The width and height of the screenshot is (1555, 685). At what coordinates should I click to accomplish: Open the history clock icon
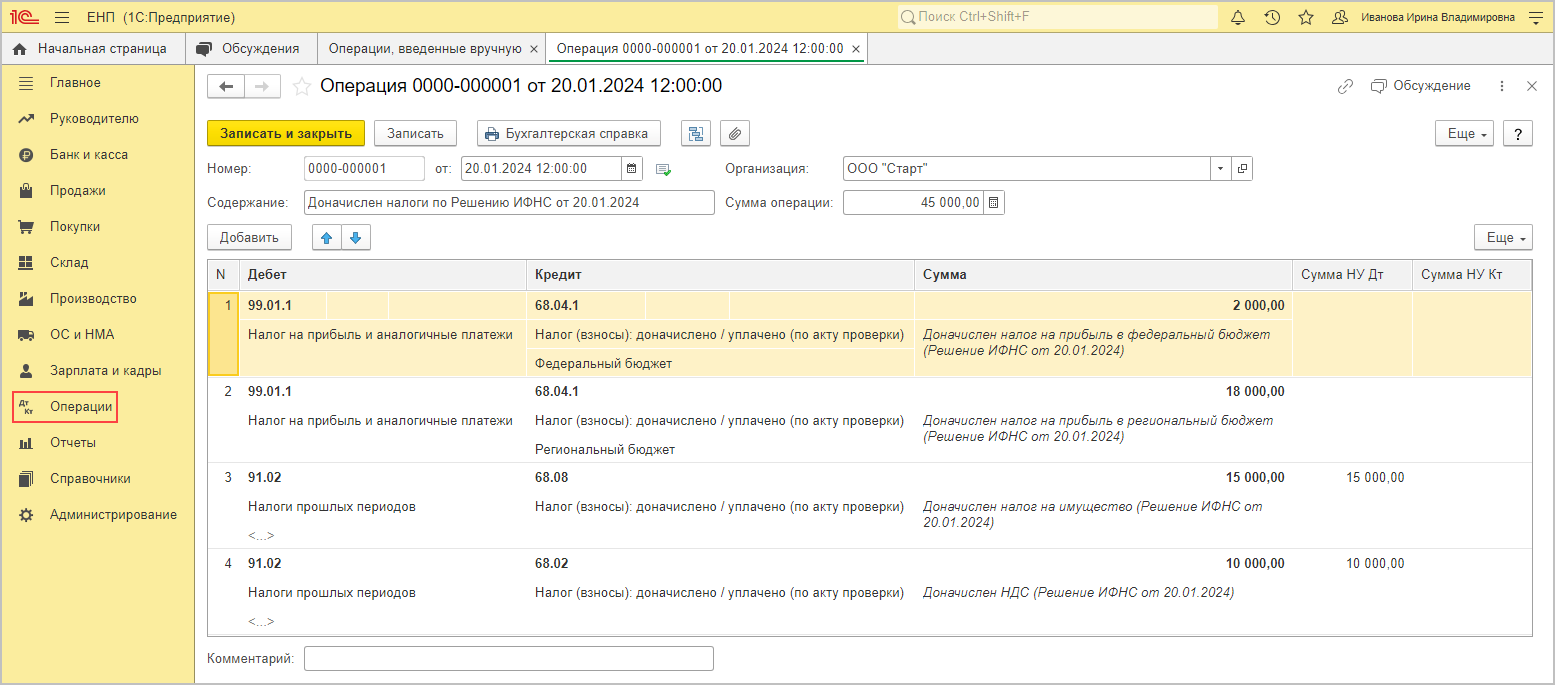coord(1272,17)
